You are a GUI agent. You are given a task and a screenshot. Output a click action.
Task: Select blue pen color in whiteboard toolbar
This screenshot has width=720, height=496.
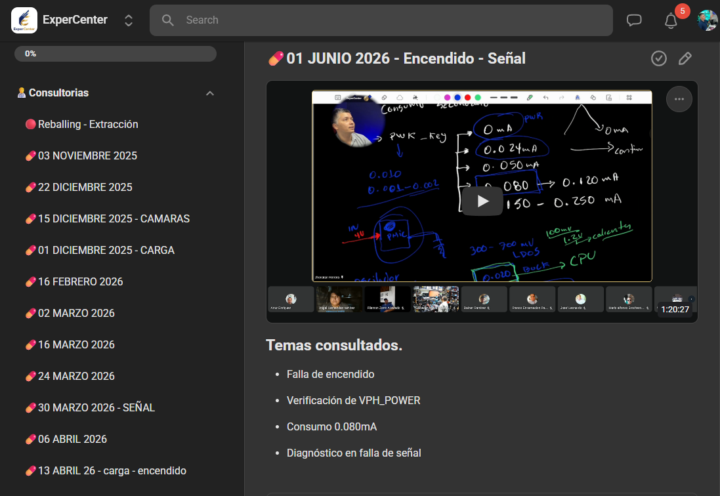tap(457, 97)
